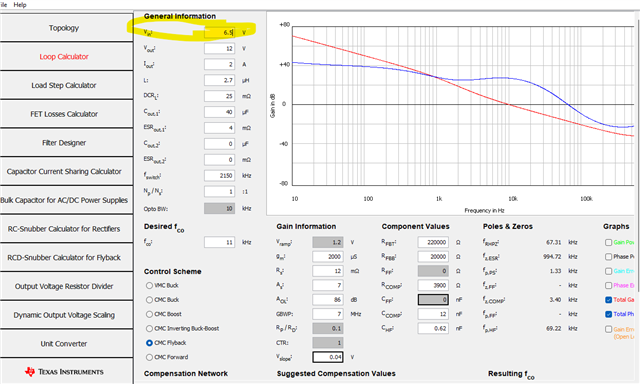The height and width of the screenshot is (384, 640).
Task: Toggle the orange Gain Error Open Loop checkbox
Action: click(609, 329)
